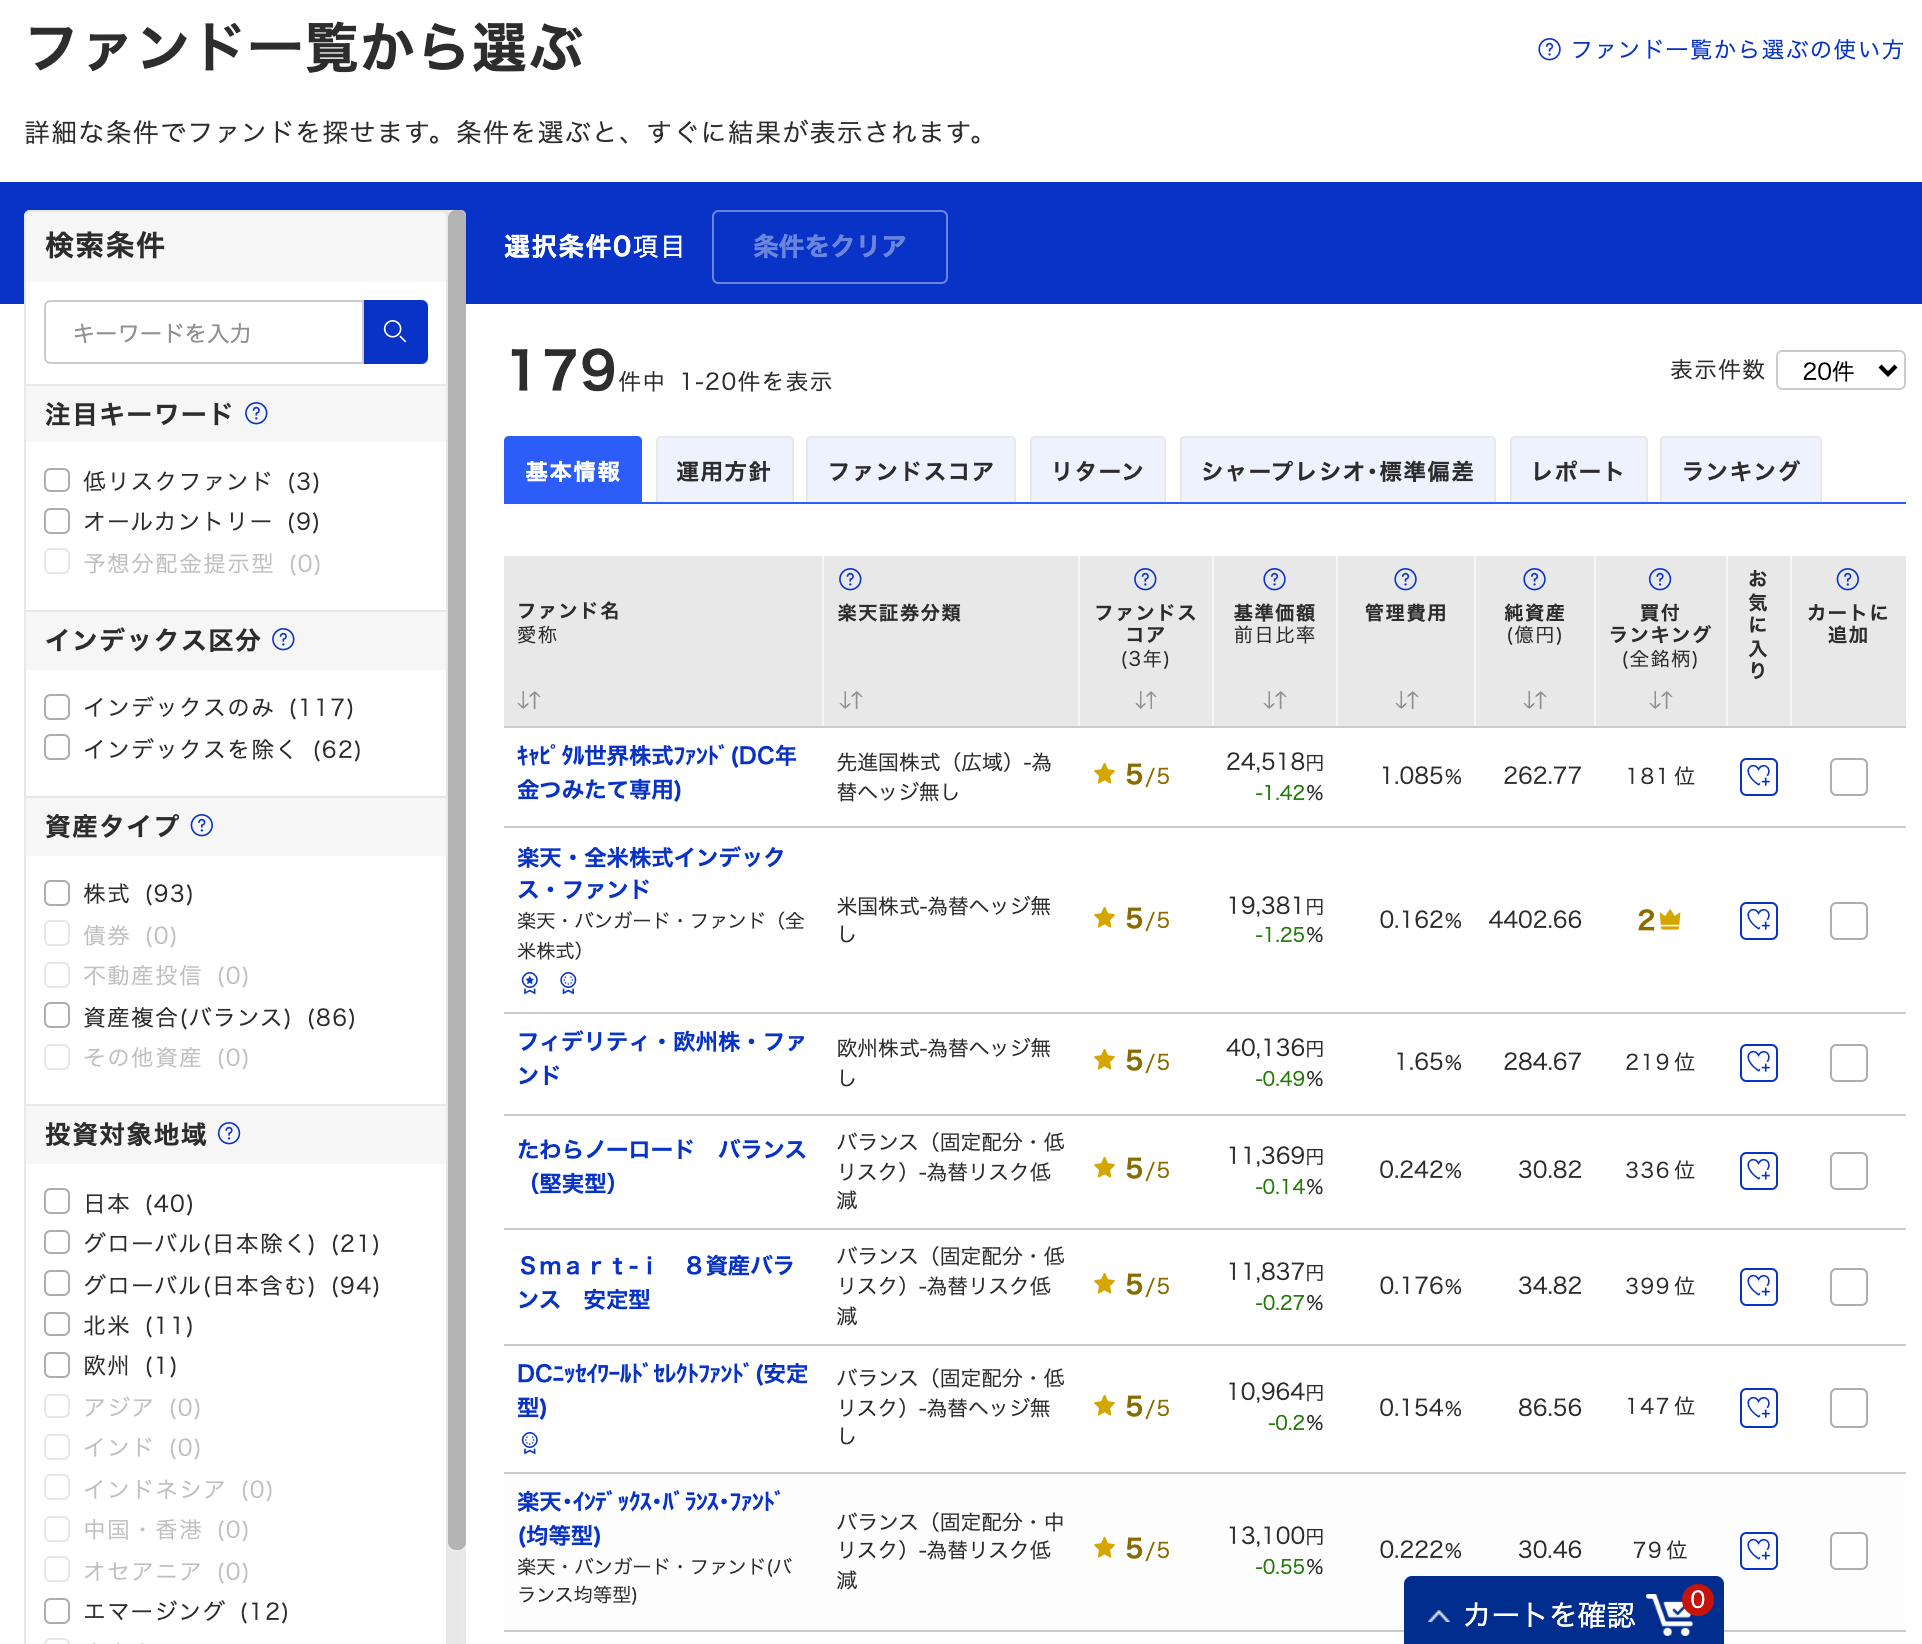Check the 北米 region filter

coord(57,1325)
